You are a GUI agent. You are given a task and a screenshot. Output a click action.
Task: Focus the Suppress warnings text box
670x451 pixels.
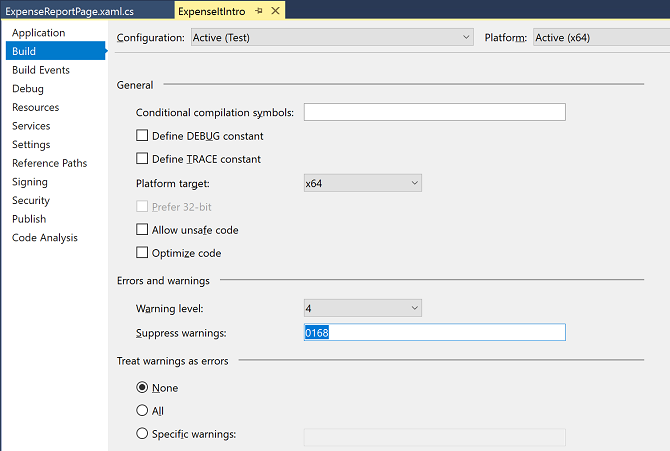(x=435, y=333)
